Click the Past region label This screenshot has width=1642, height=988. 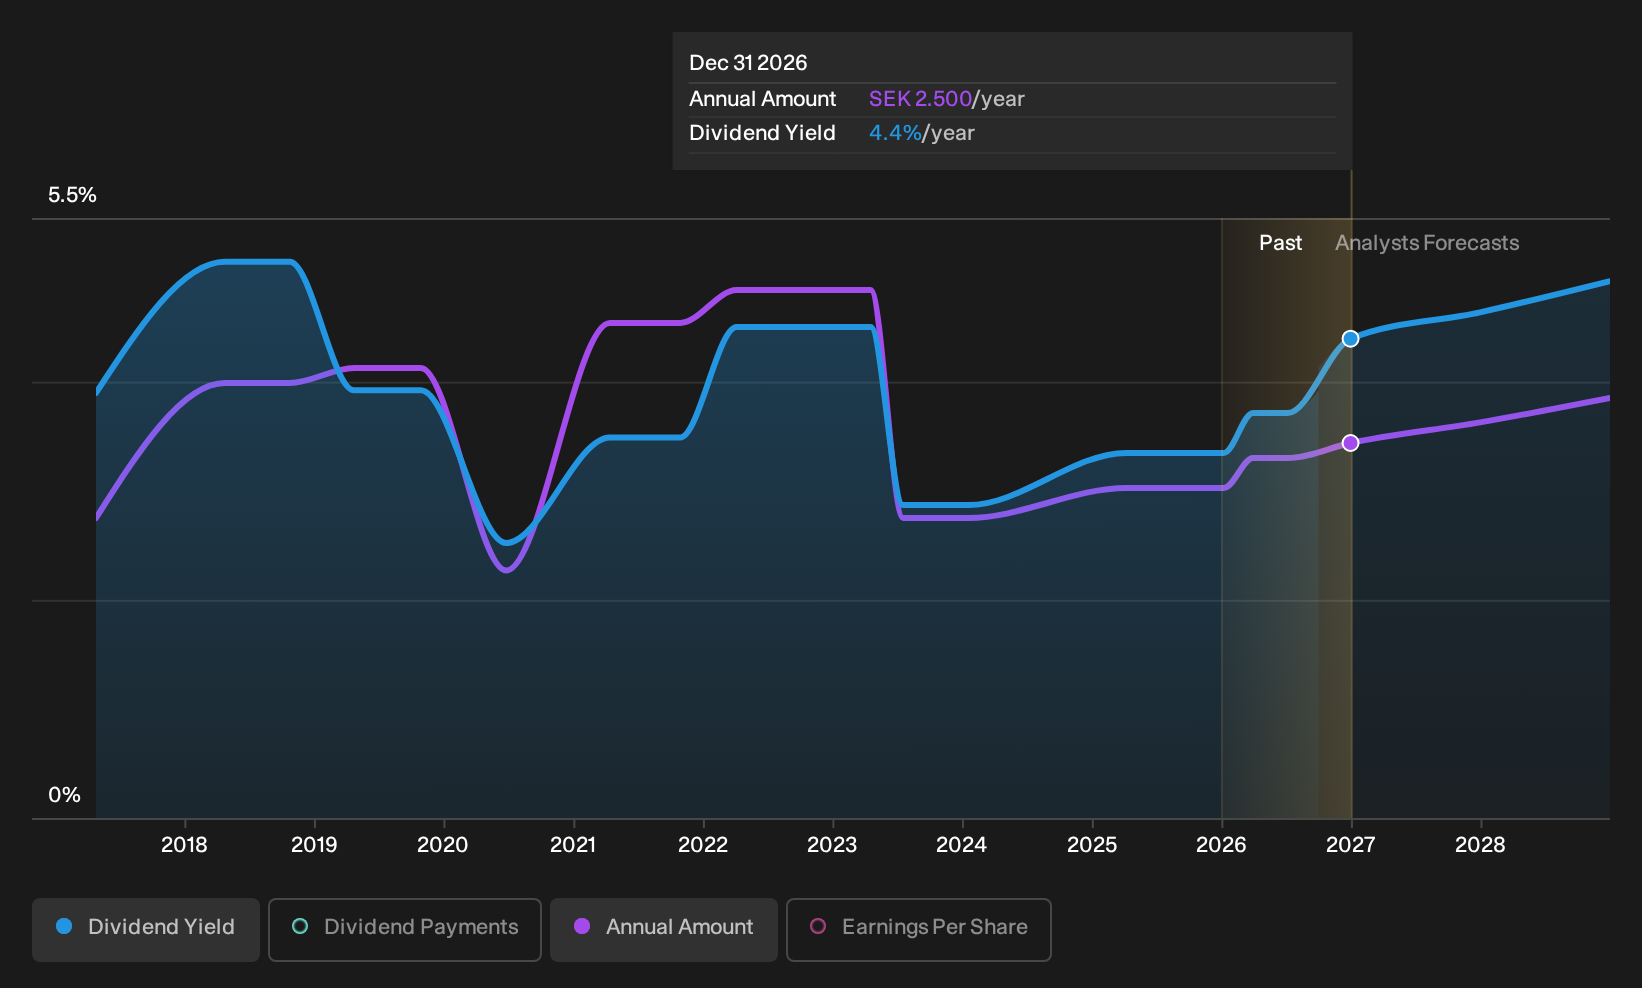[x=1280, y=243]
